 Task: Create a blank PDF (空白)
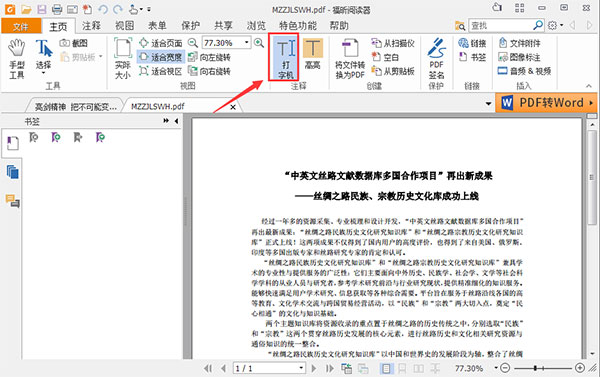pos(386,57)
